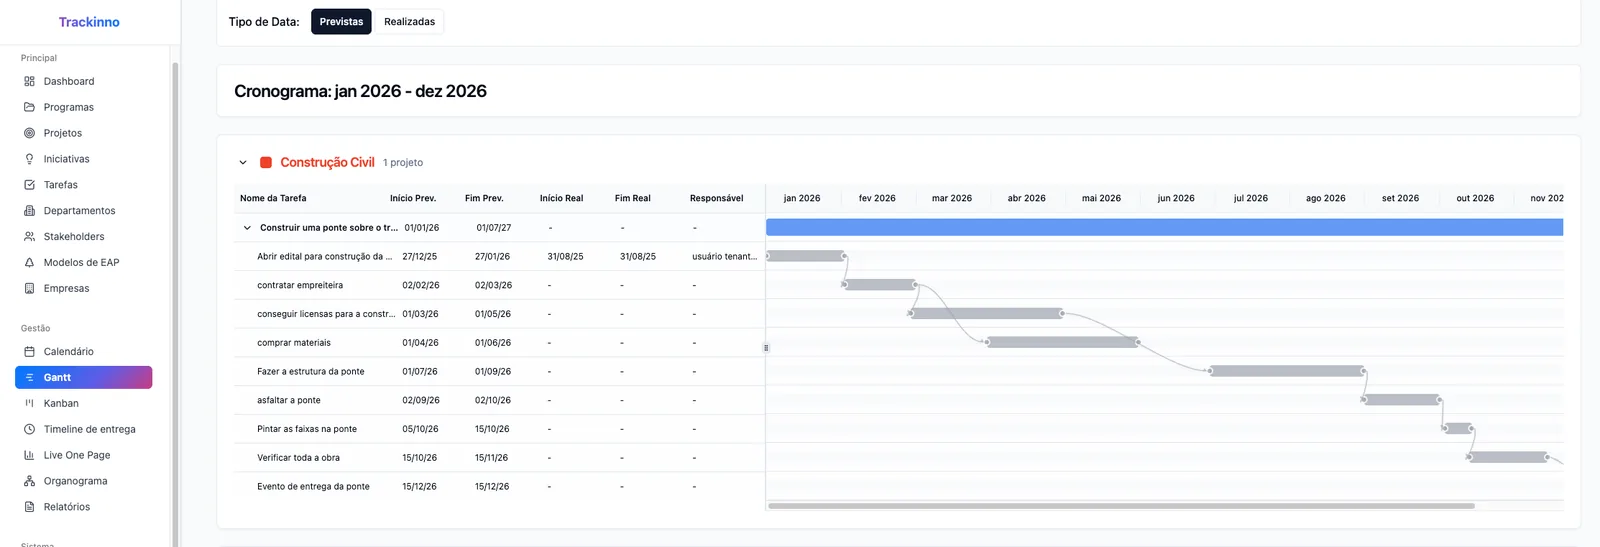Open Calendário page link

coord(84,352)
